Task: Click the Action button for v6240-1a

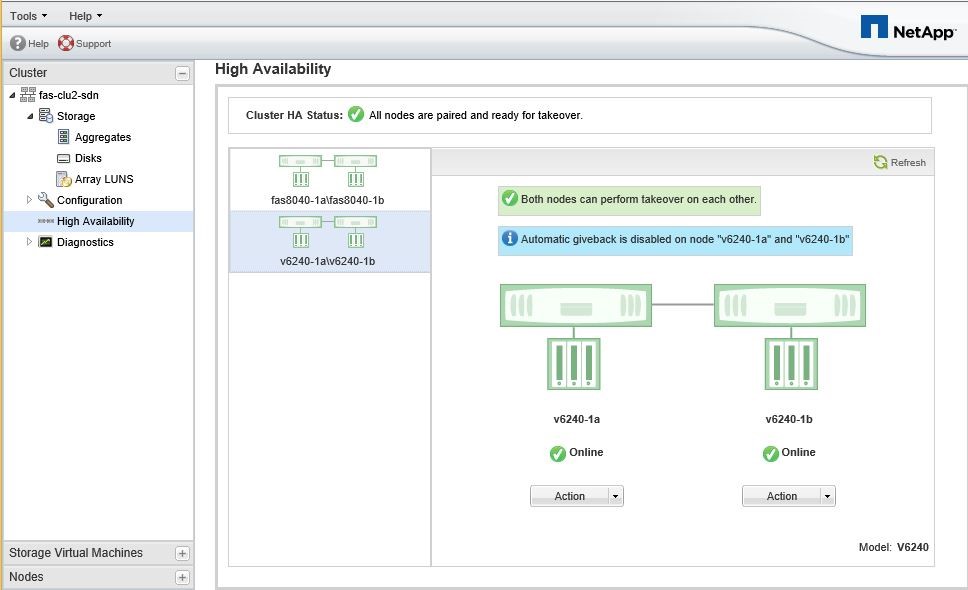Action: (570, 496)
